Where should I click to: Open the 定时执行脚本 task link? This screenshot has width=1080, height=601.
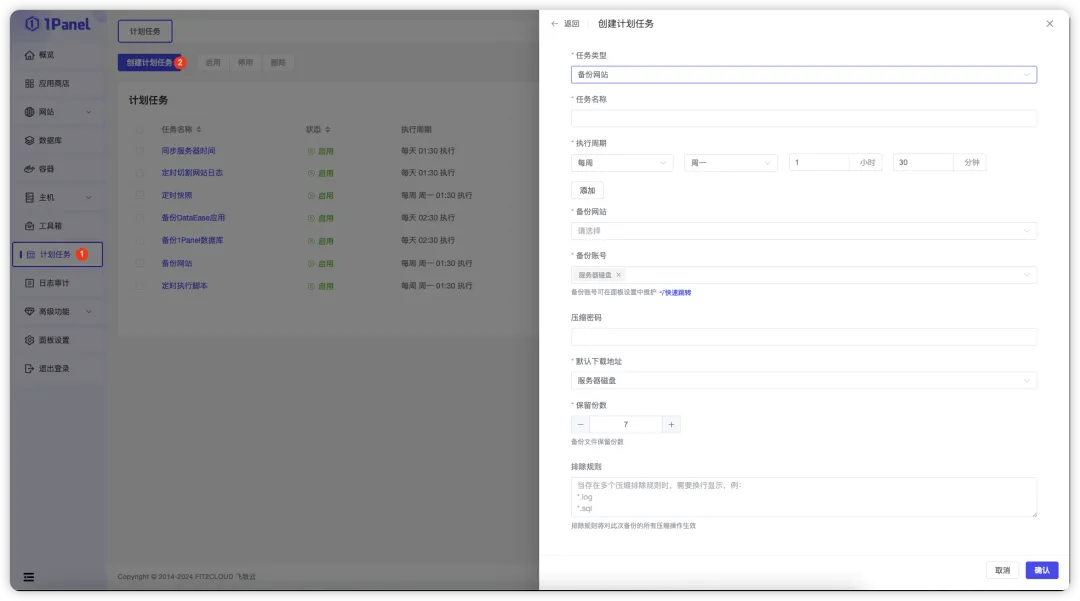(x=185, y=286)
